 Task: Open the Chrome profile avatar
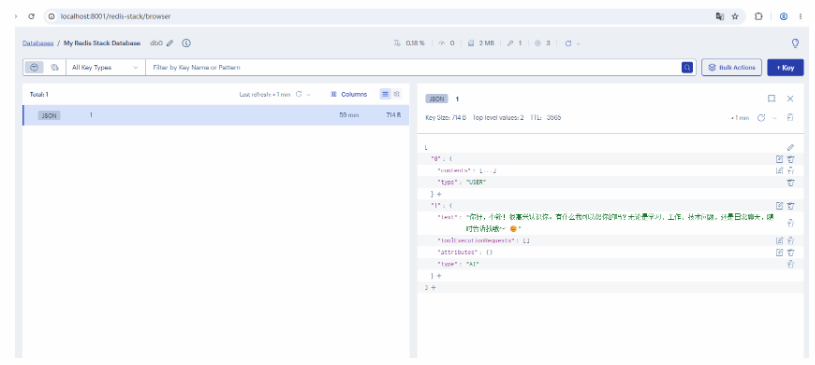tap(783, 17)
